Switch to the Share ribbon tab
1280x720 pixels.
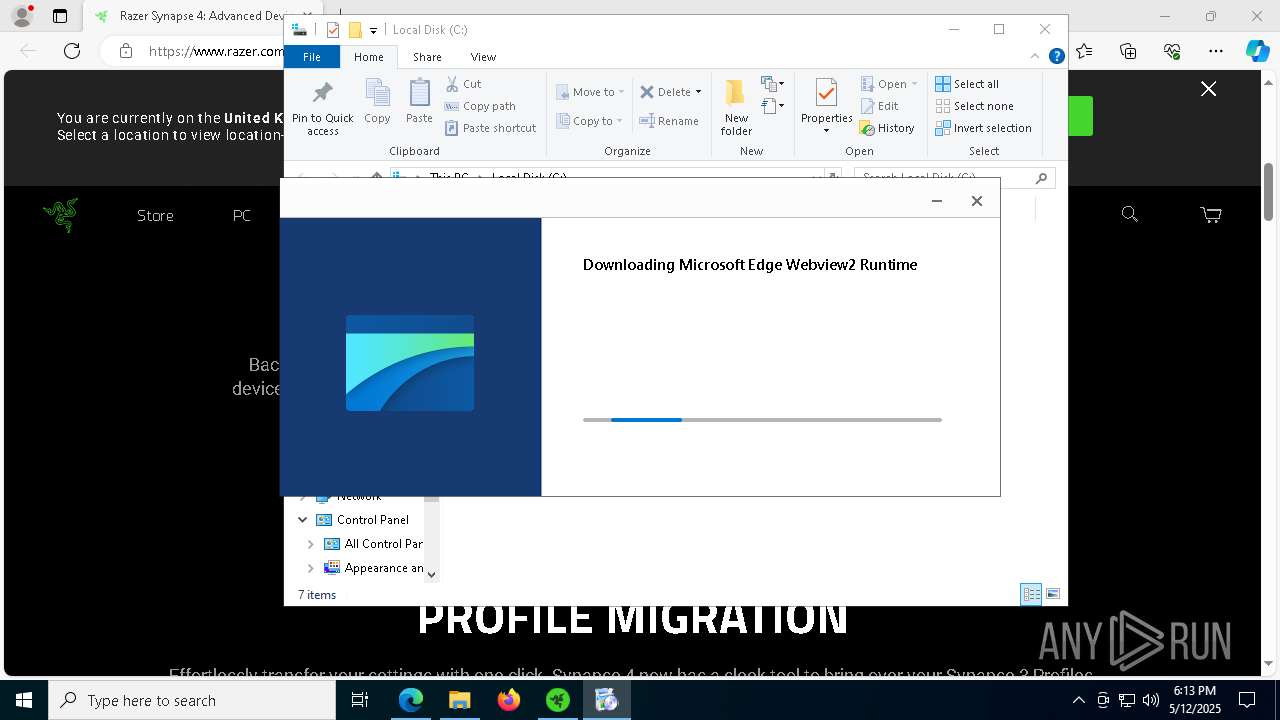pos(427,57)
